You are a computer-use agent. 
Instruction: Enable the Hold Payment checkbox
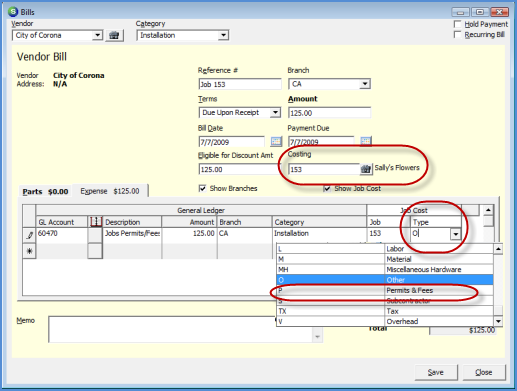(458, 24)
